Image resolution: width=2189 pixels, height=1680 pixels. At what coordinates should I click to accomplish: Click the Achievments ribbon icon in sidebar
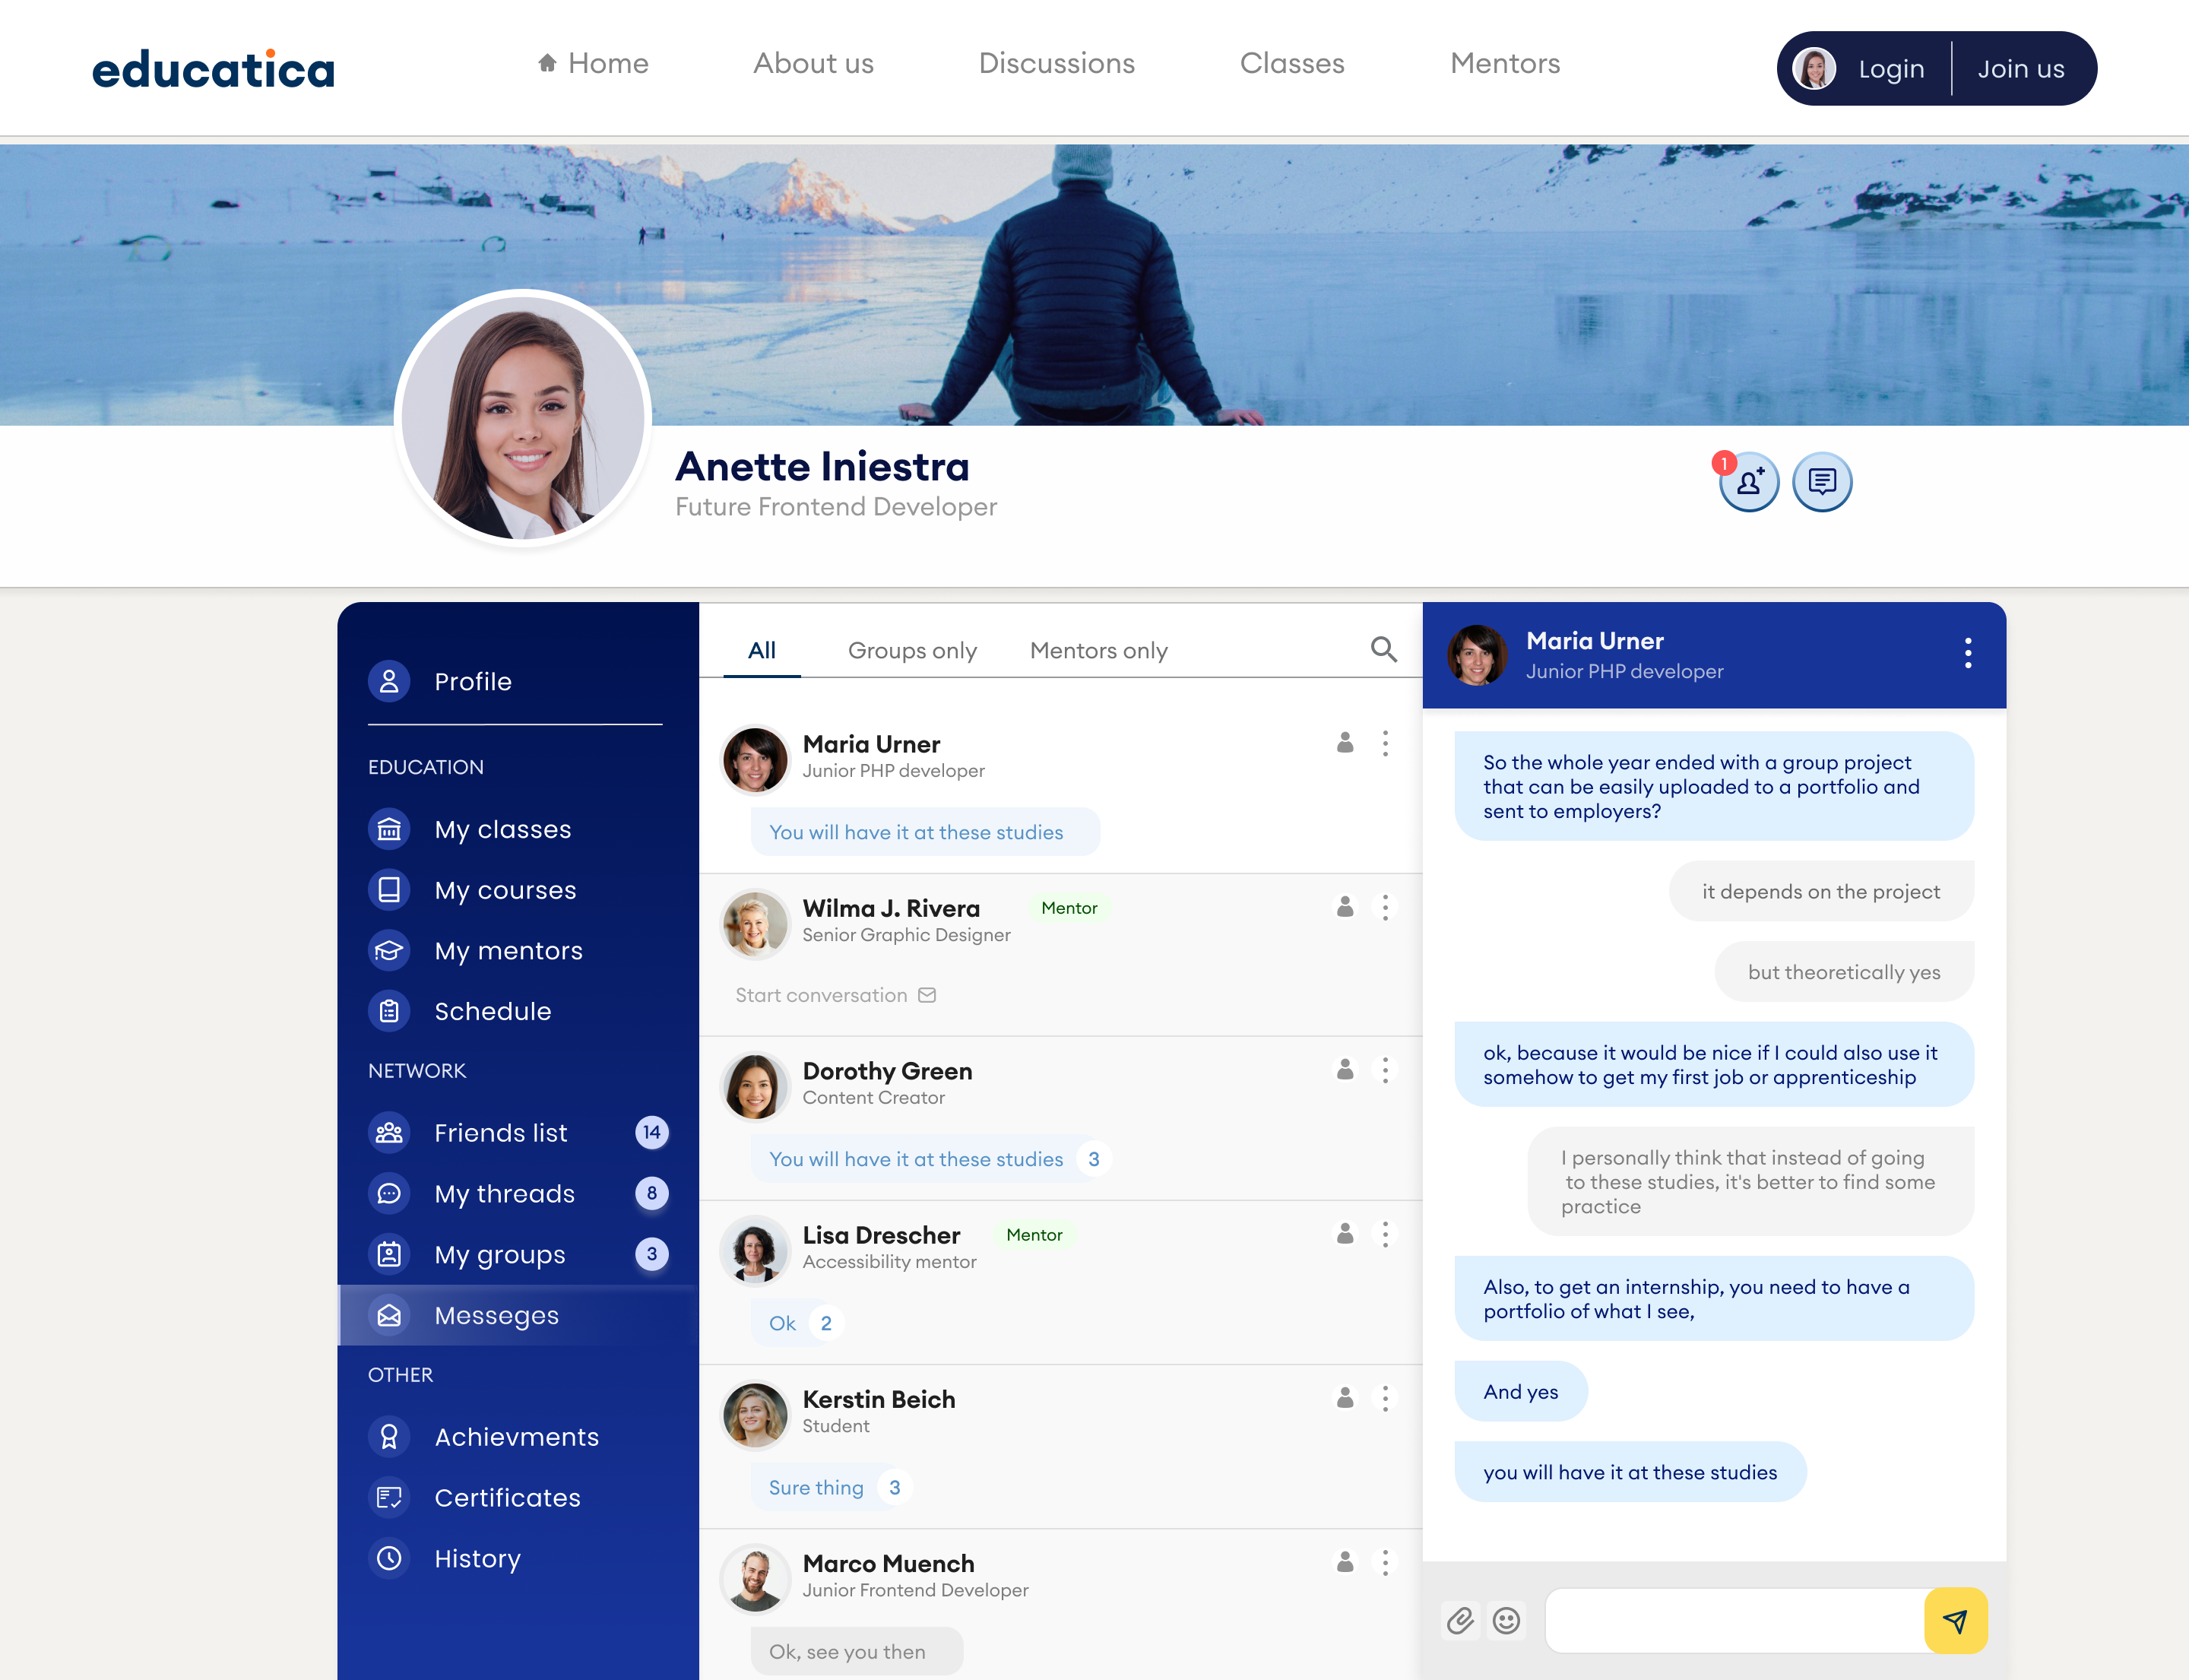click(x=389, y=1437)
